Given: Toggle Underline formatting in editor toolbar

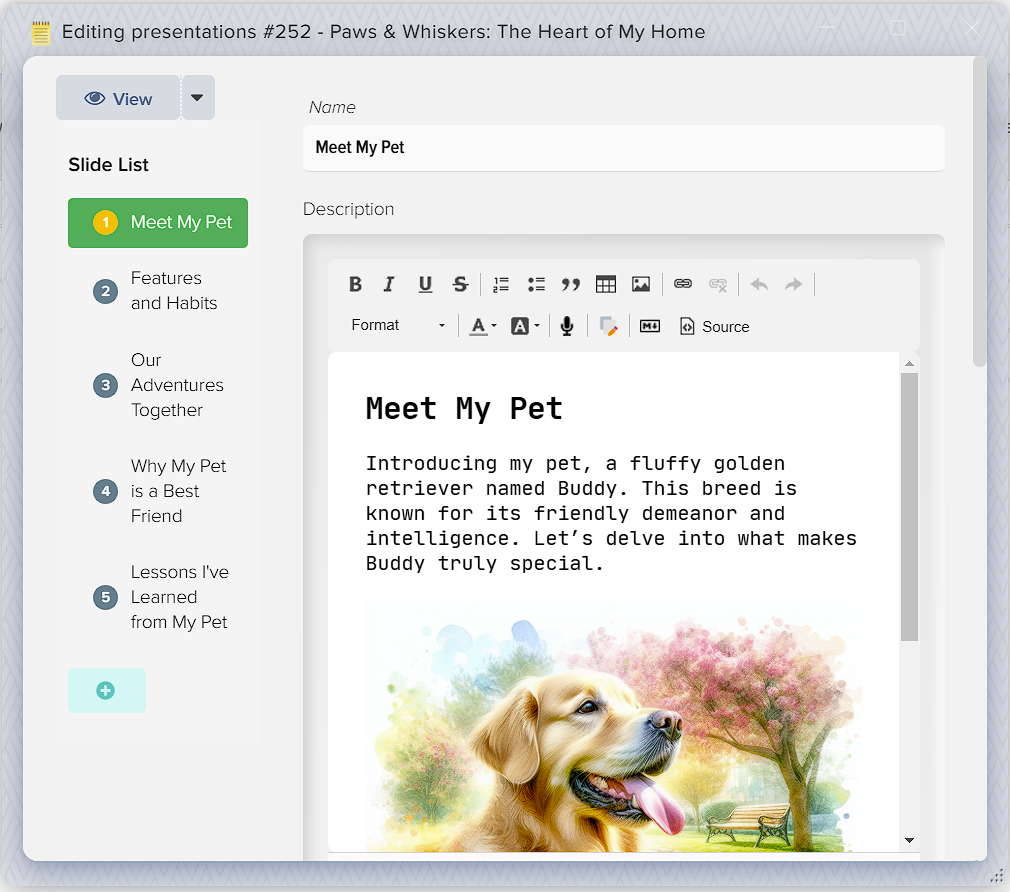Looking at the screenshot, I should pyautogui.click(x=425, y=284).
